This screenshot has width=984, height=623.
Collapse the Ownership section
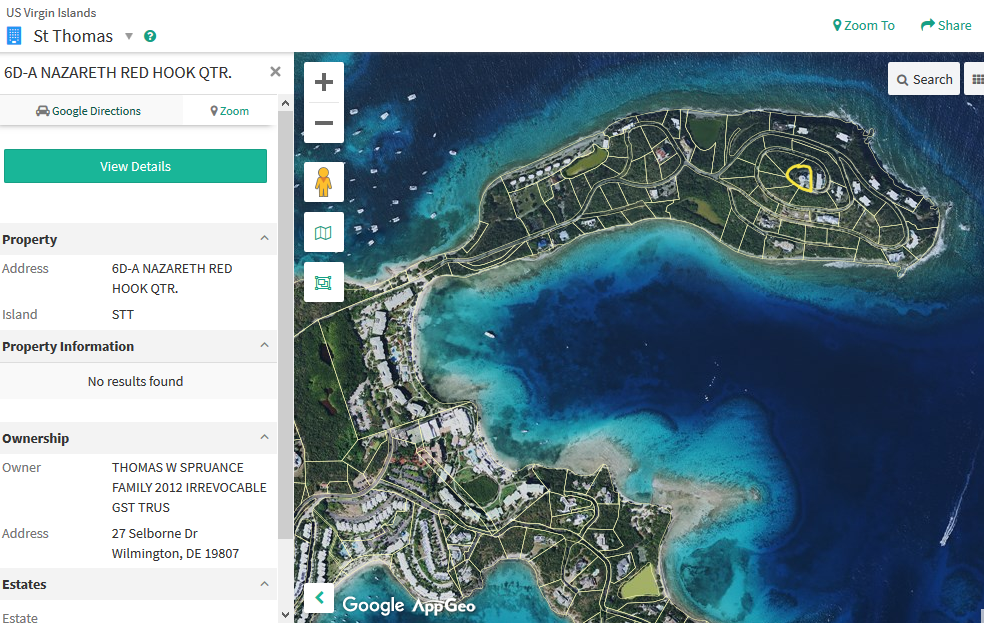[264, 437]
